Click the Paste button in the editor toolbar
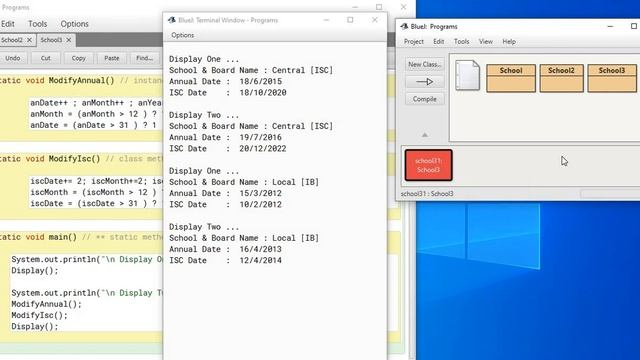This screenshot has height=360, width=640. pos(111,58)
